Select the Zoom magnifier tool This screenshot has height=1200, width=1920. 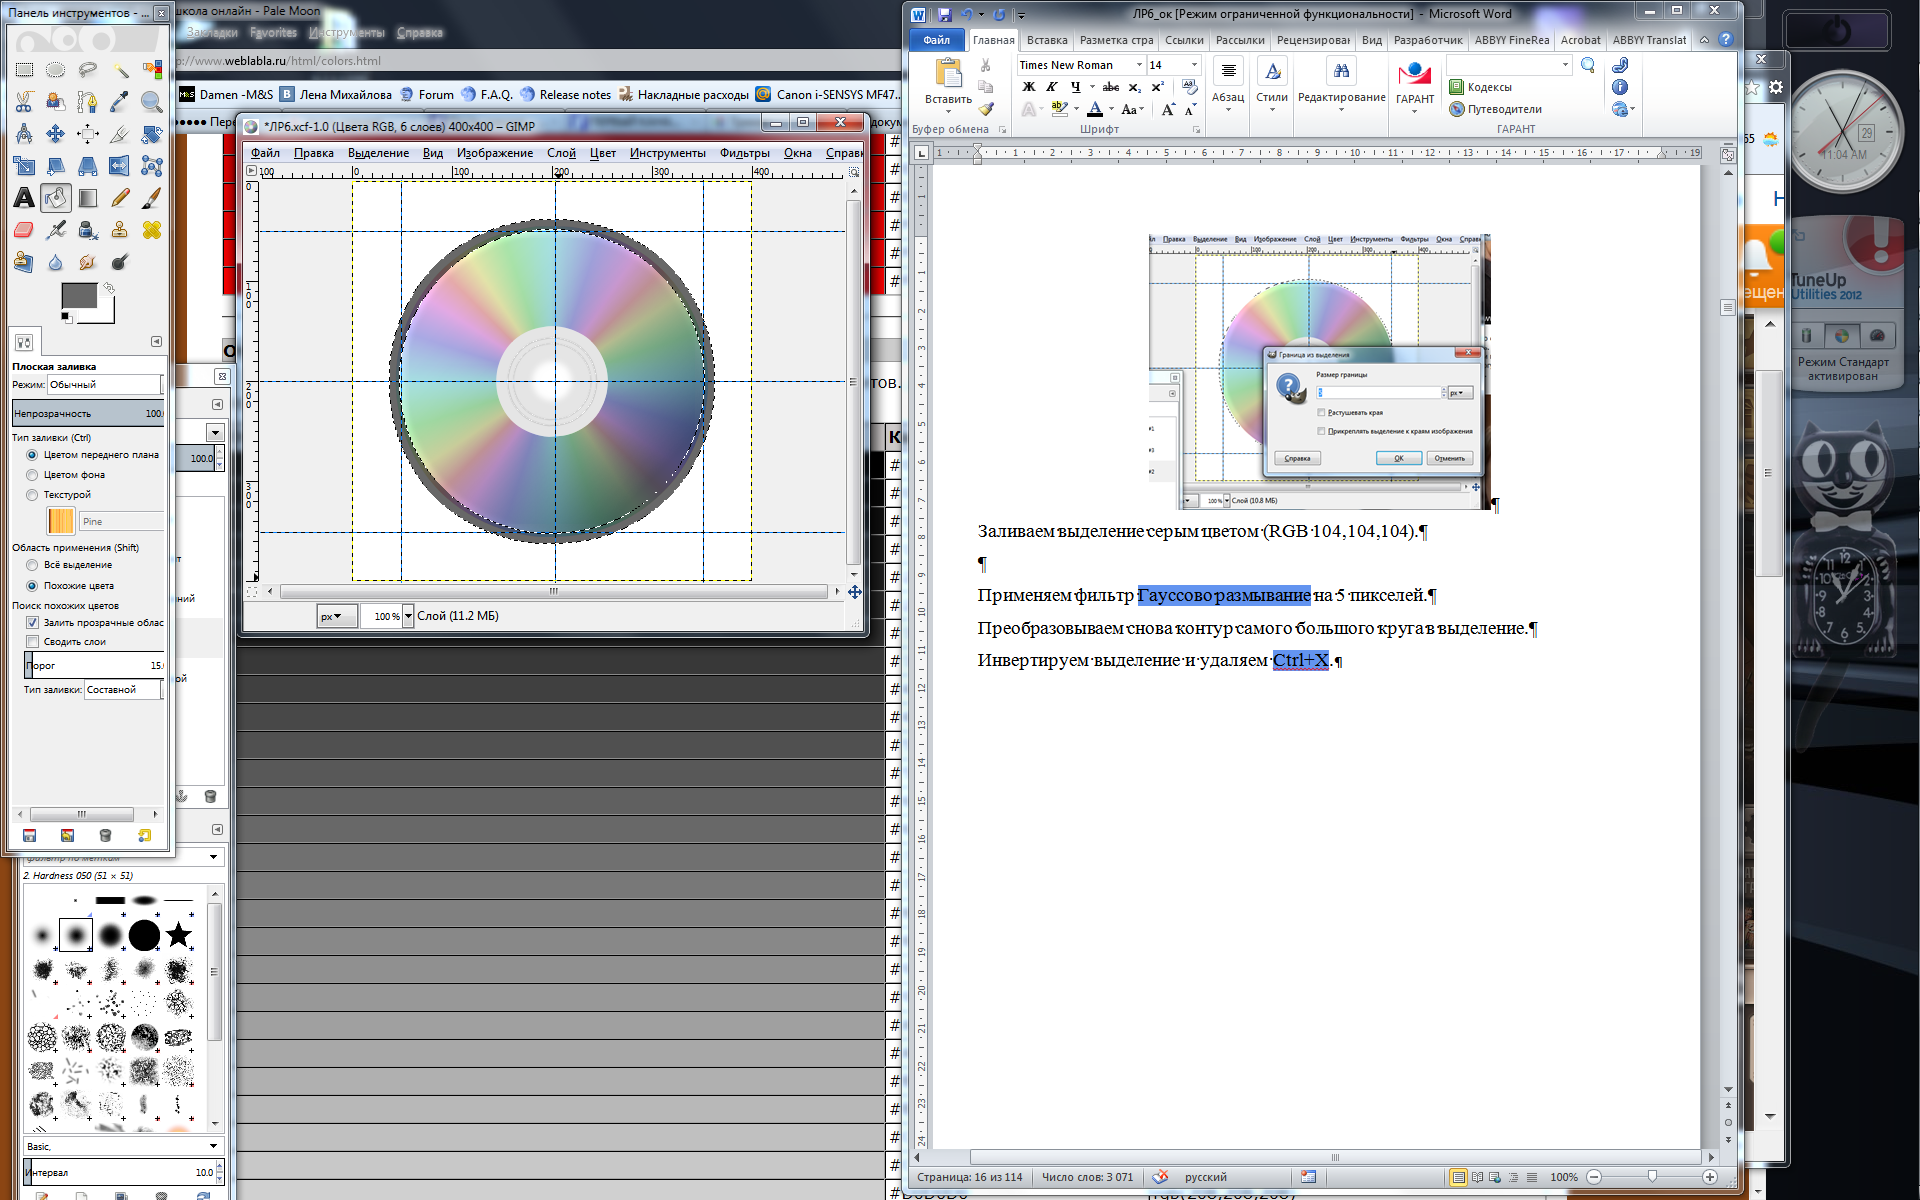pyautogui.click(x=152, y=102)
